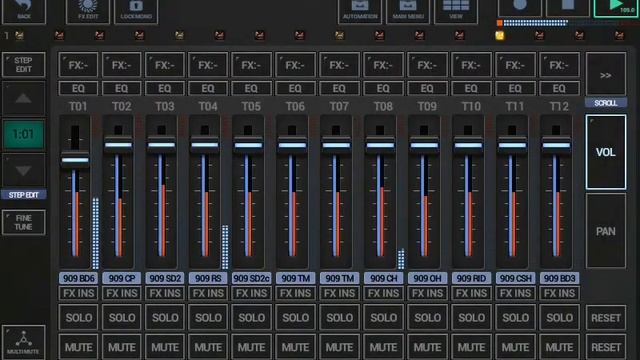Open the FX:- slot for track T04
Screen dimensions: 640x360
208,65
